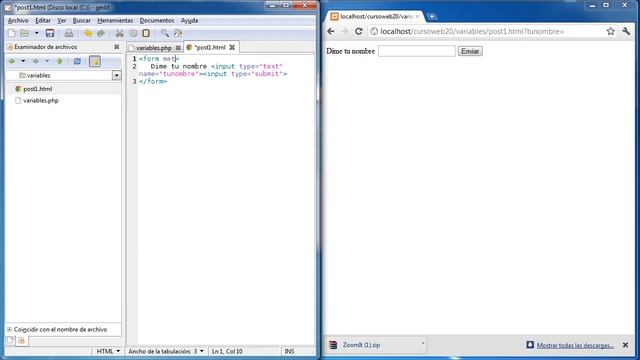Click the Chrome address bar URL
Image resolution: width=640 pixels, height=360 pixels.
[472, 31]
